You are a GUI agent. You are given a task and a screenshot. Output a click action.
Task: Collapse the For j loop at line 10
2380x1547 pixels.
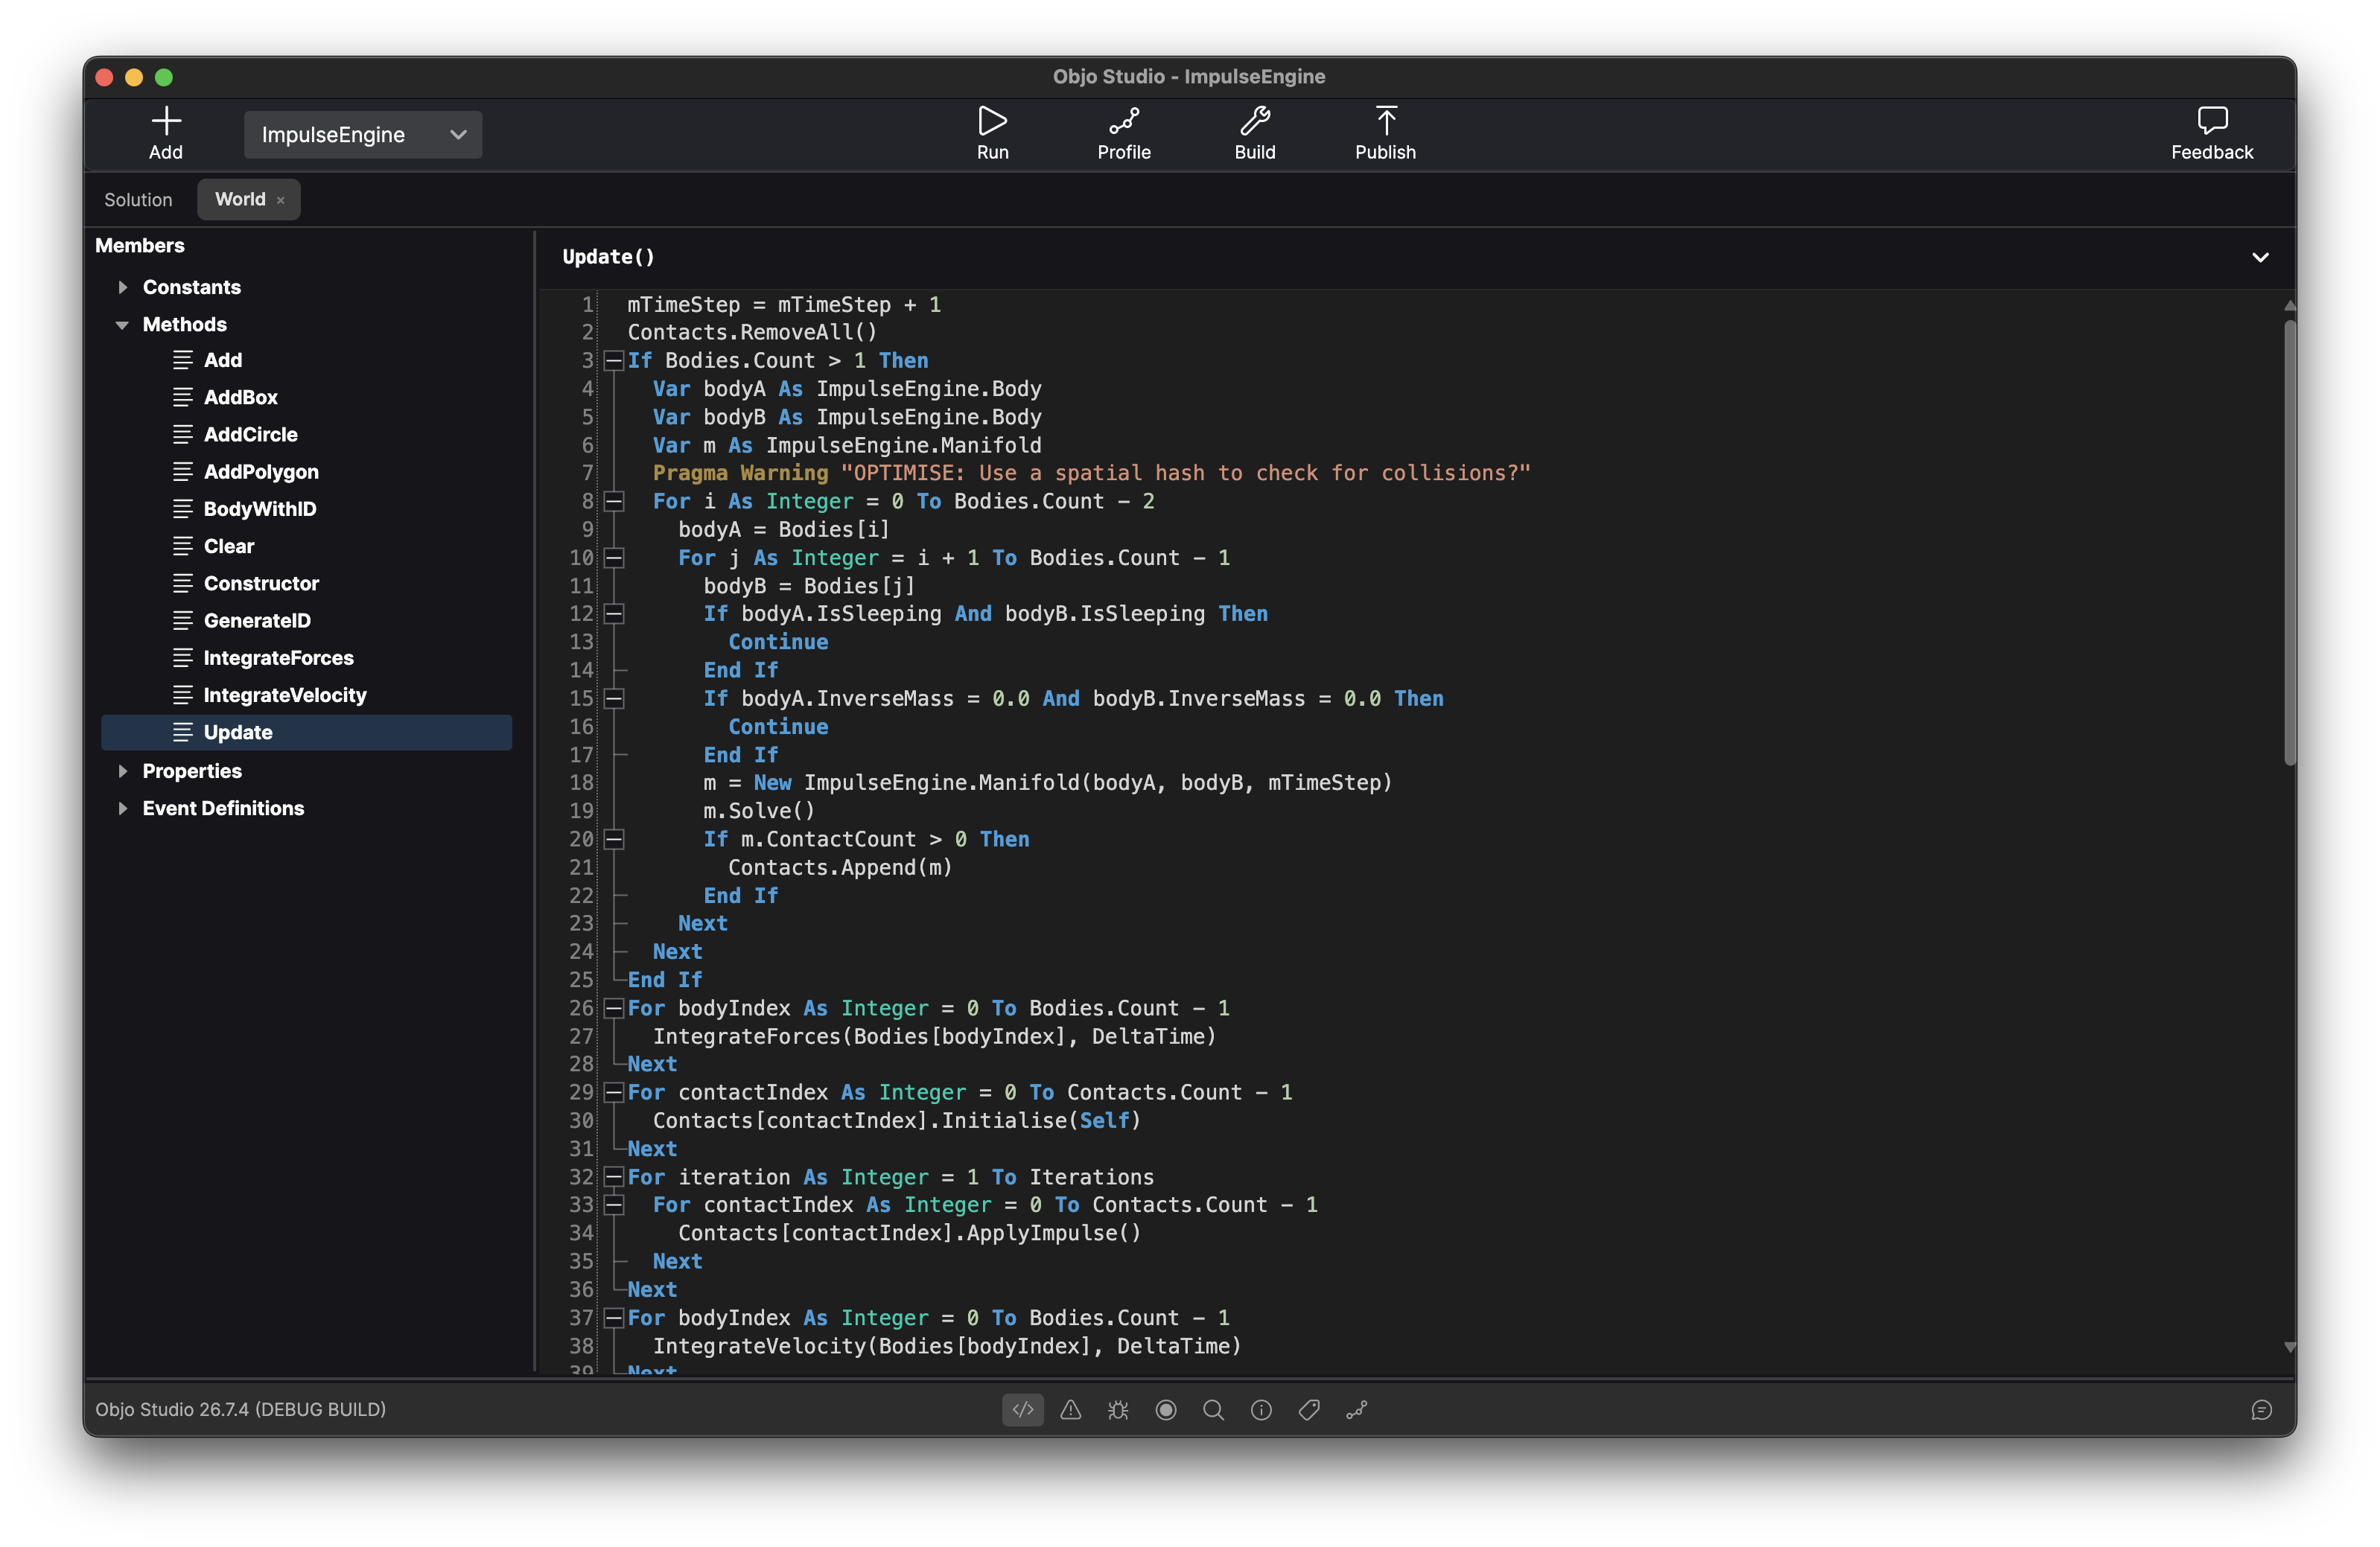(614, 557)
